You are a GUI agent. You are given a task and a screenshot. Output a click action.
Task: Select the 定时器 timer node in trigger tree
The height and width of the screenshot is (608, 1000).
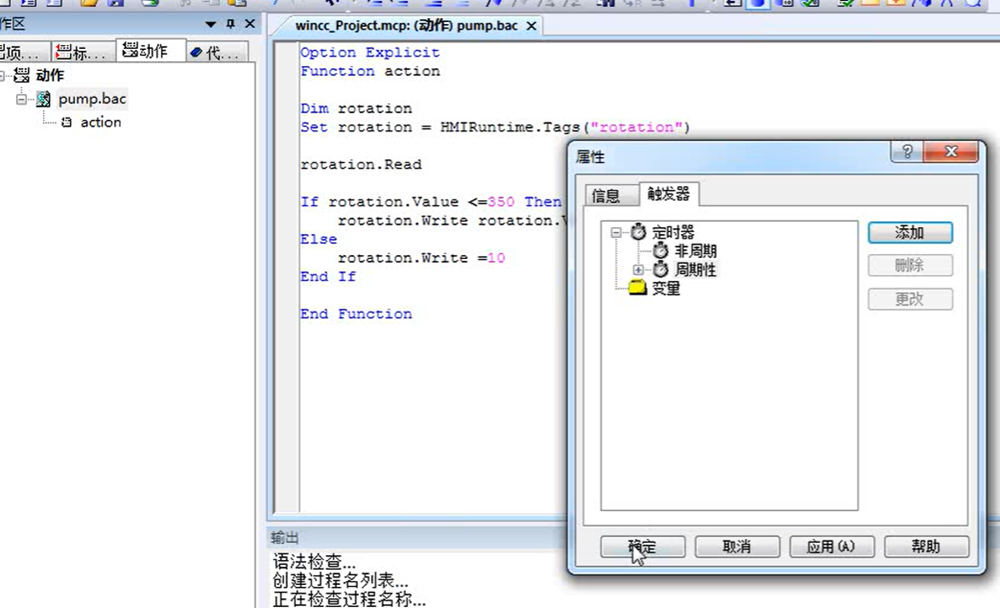672,233
